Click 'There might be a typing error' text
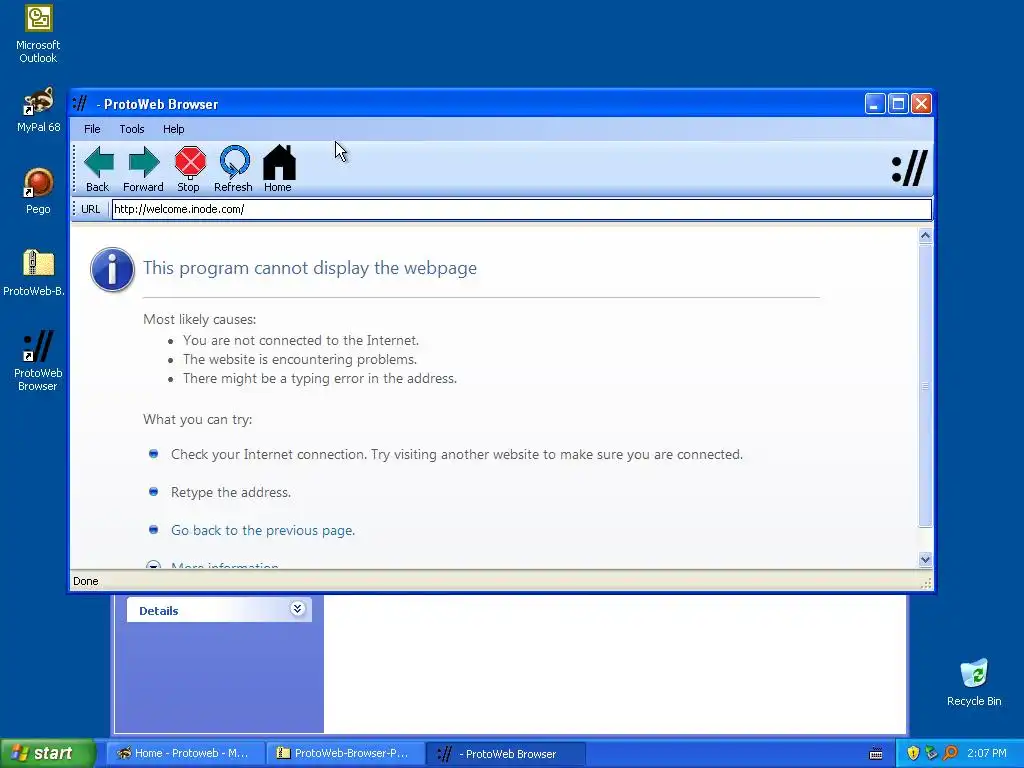Image resolution: width=1024 pixels, height=768 pixels. (x=320, y=379)
